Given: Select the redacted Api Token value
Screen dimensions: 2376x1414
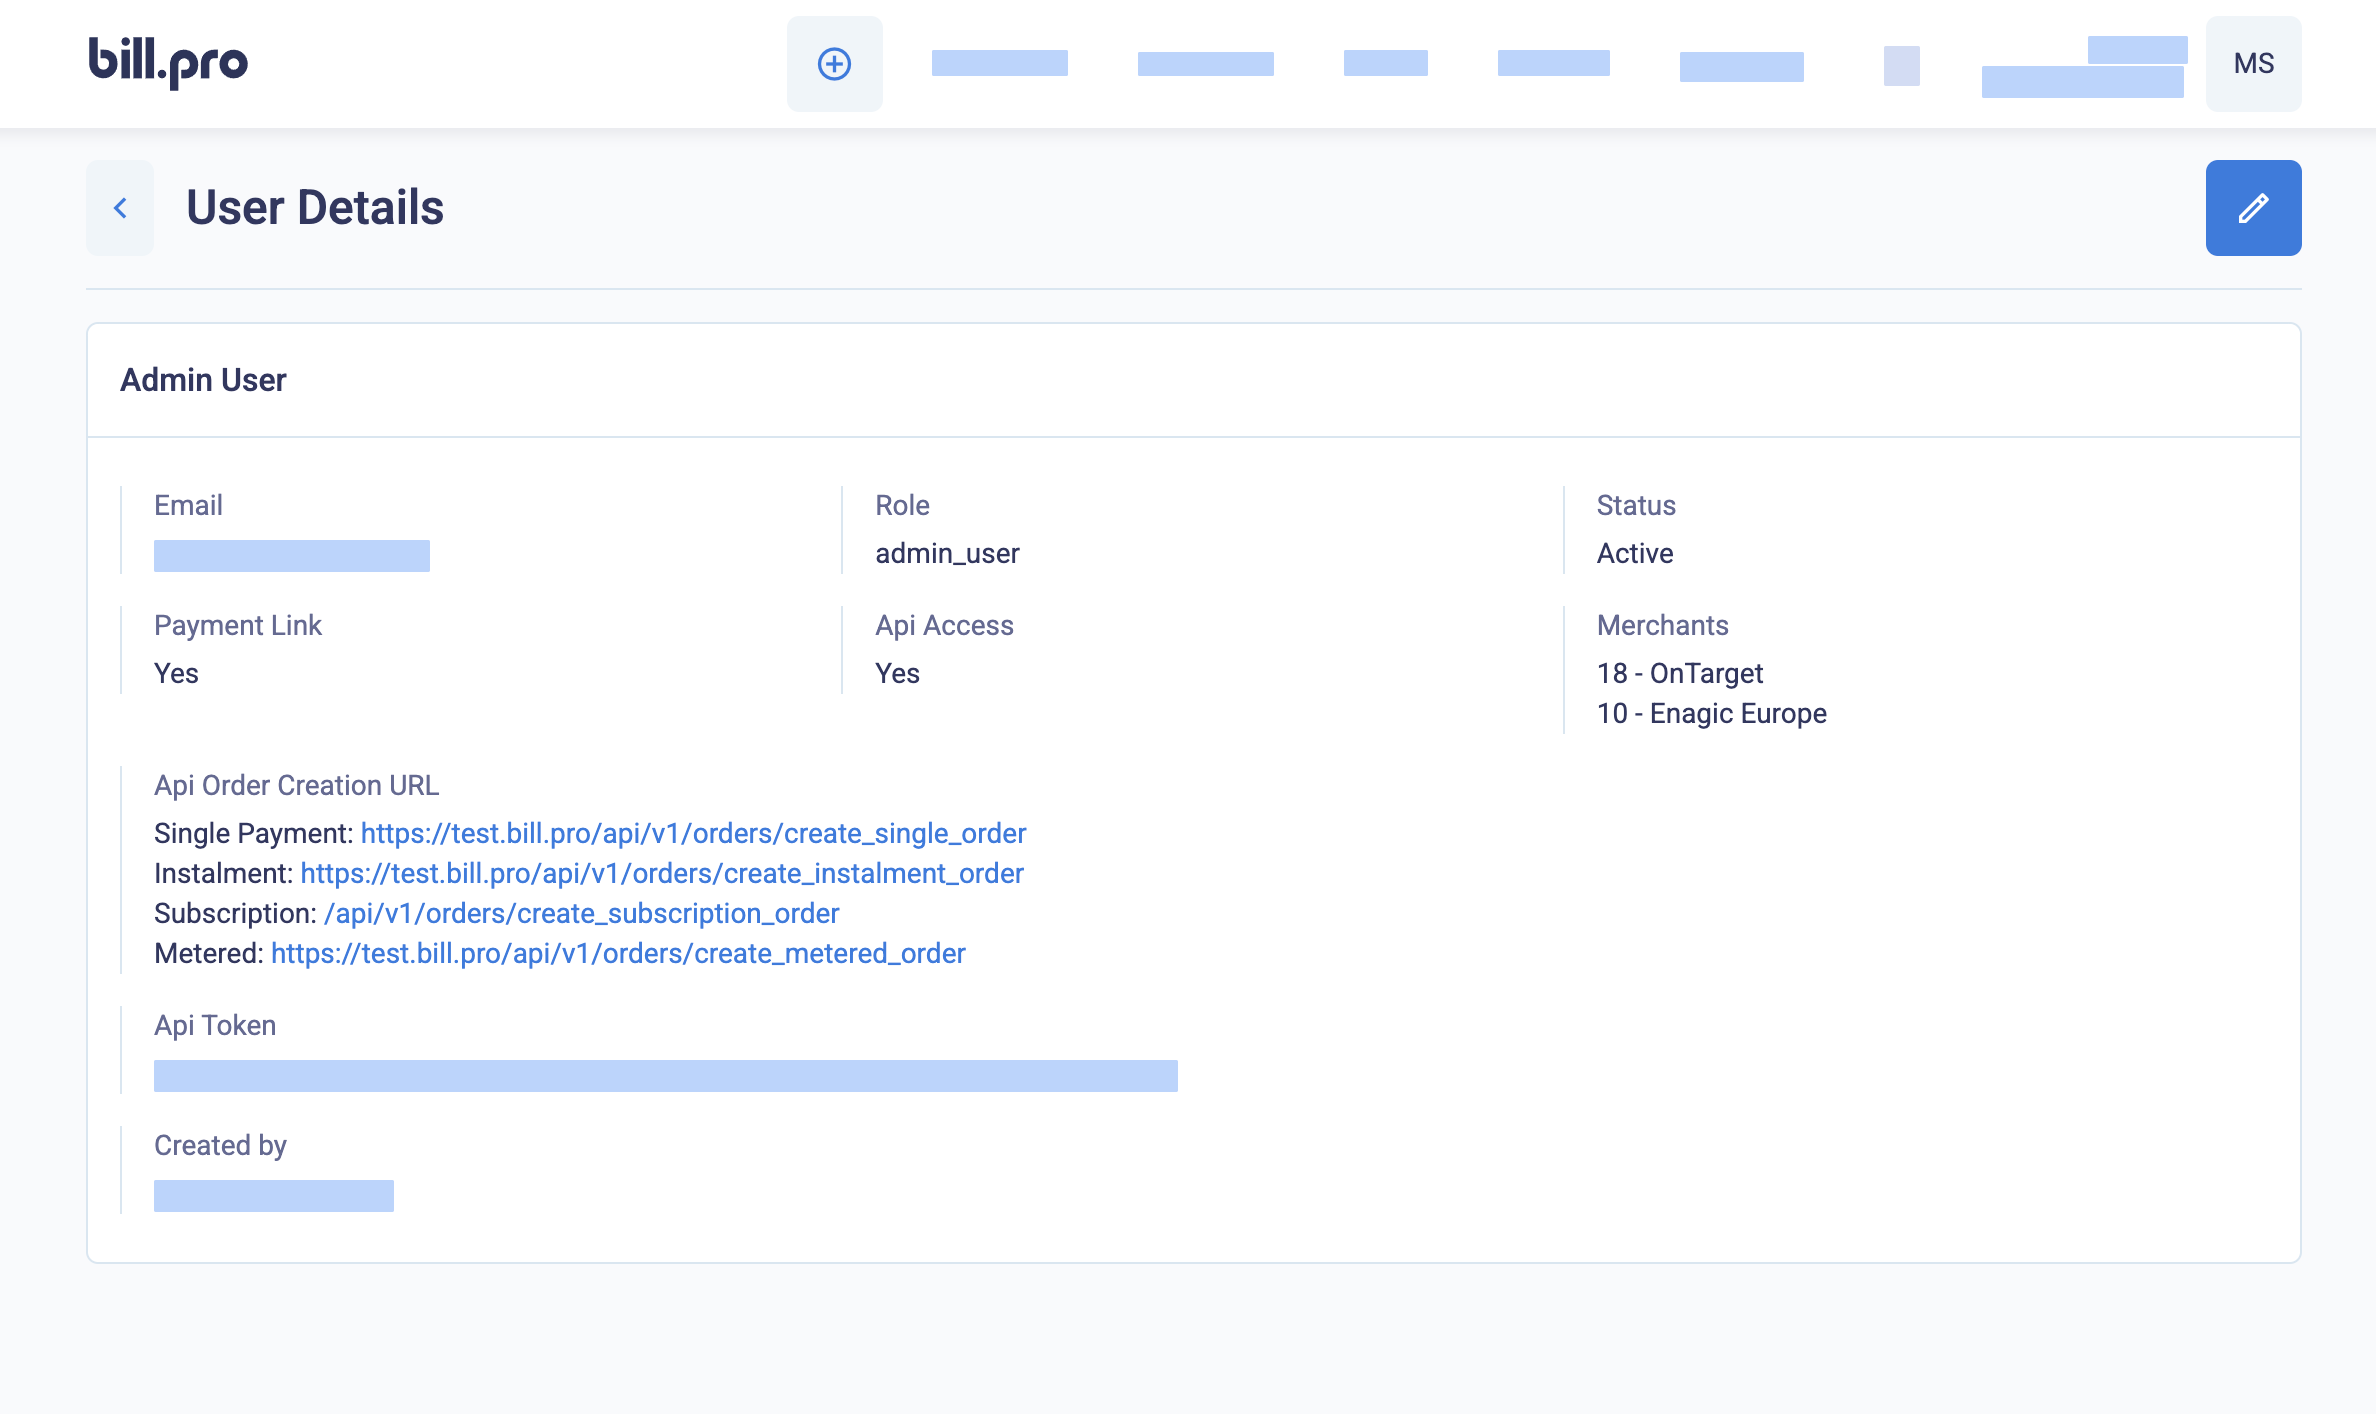Looking at the screenshot, I should point(666,1076).
